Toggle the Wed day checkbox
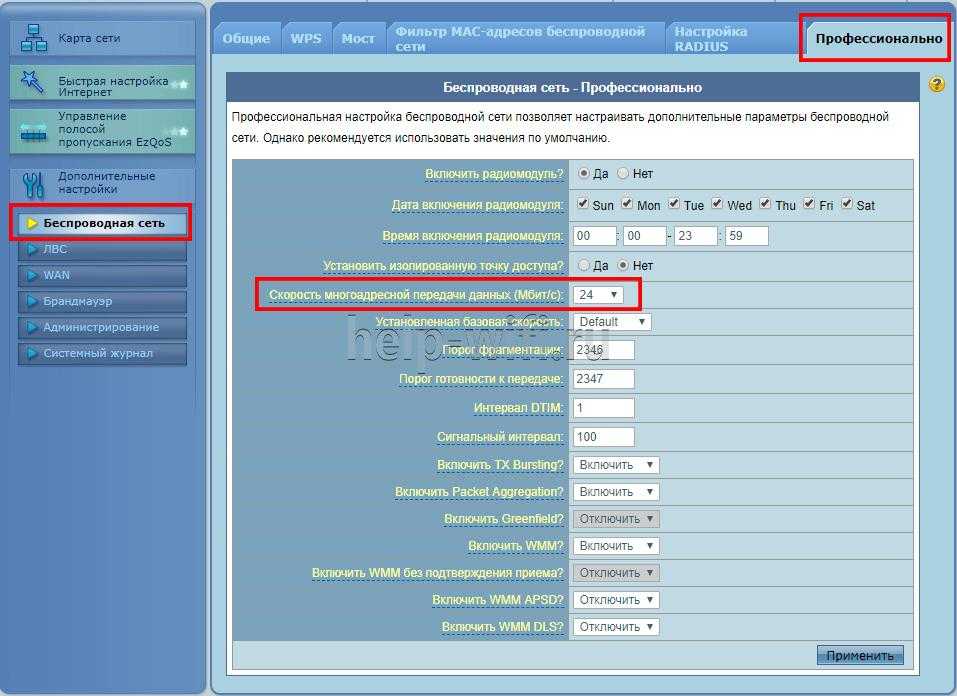This screenshot has width=957, height=696. coord(718,204)
